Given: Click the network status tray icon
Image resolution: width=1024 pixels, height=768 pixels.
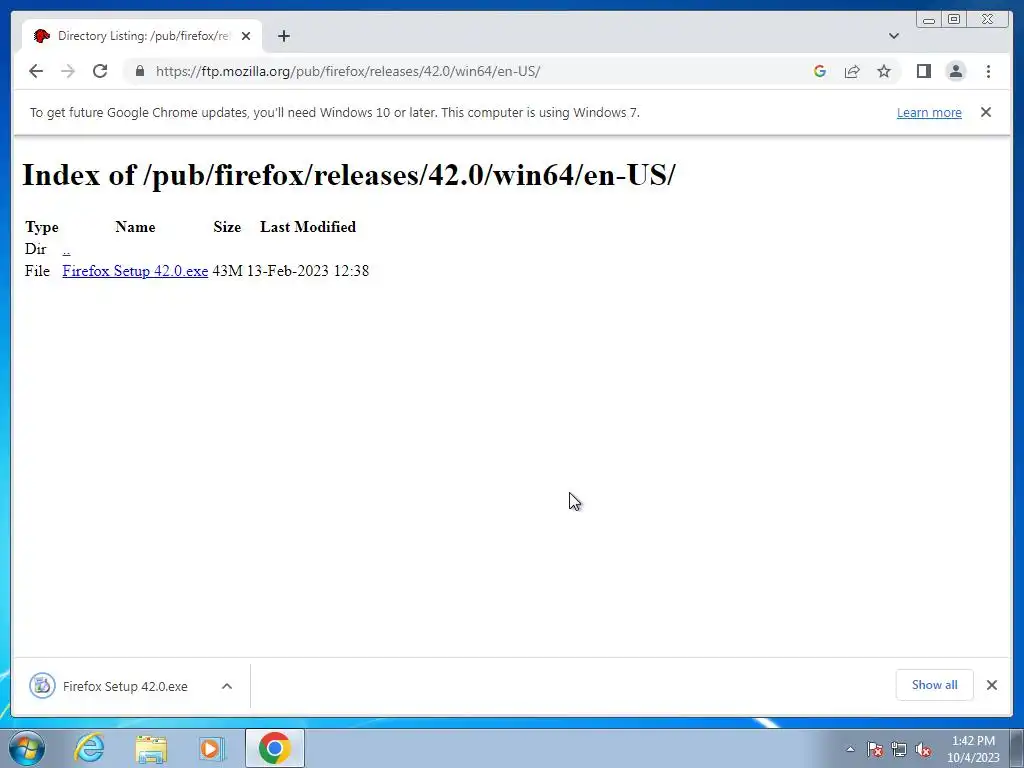Looking at the screenshot, I should click(x=899, y=749).
